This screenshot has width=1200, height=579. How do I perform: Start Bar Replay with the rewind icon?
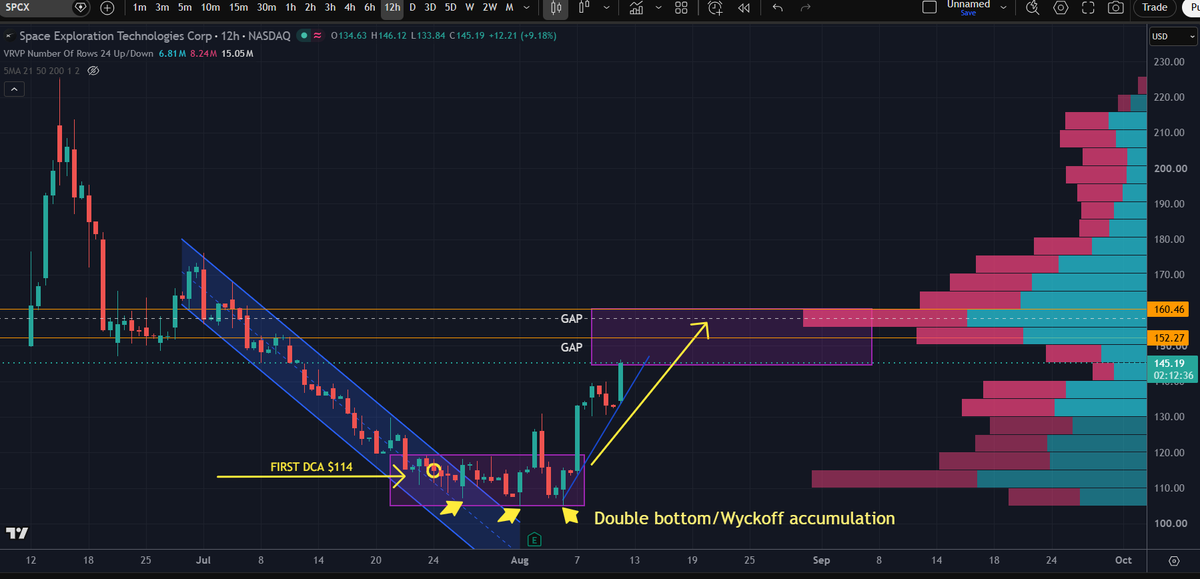point(744,7)
